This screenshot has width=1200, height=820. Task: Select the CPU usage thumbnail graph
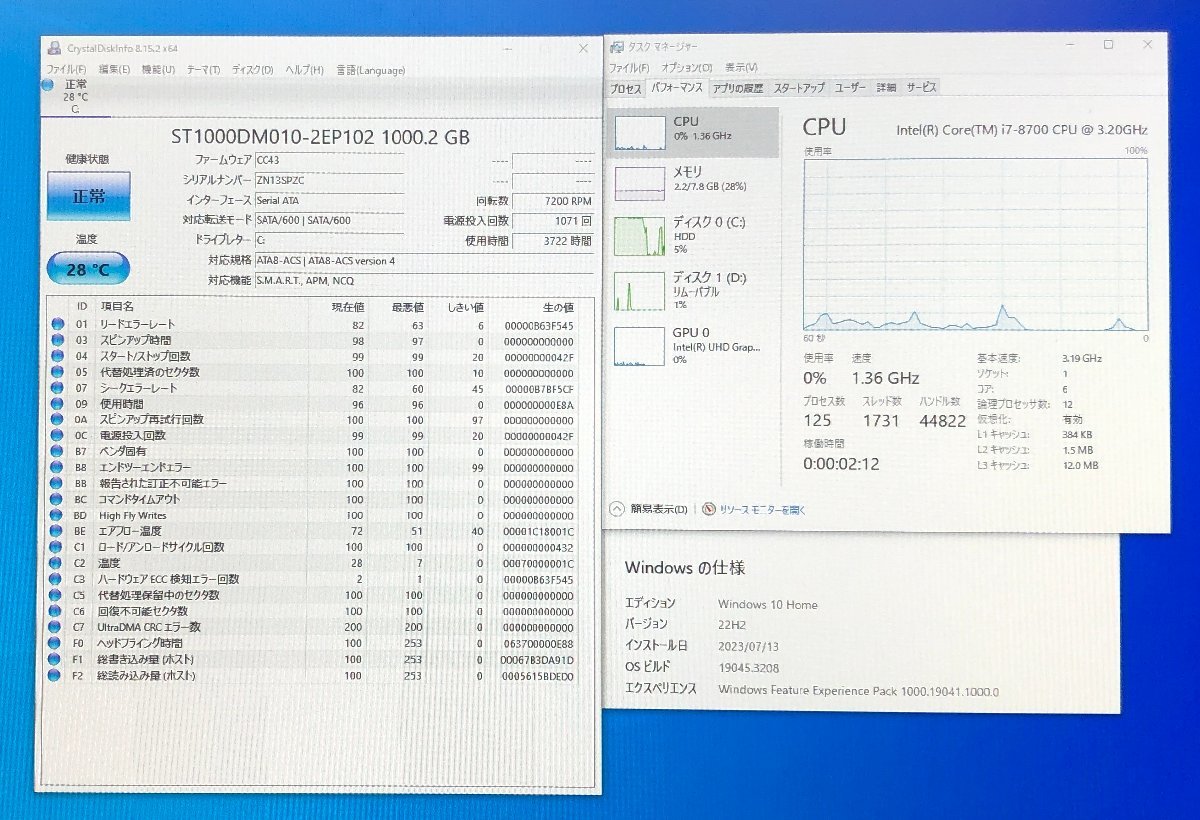(640, 132)
